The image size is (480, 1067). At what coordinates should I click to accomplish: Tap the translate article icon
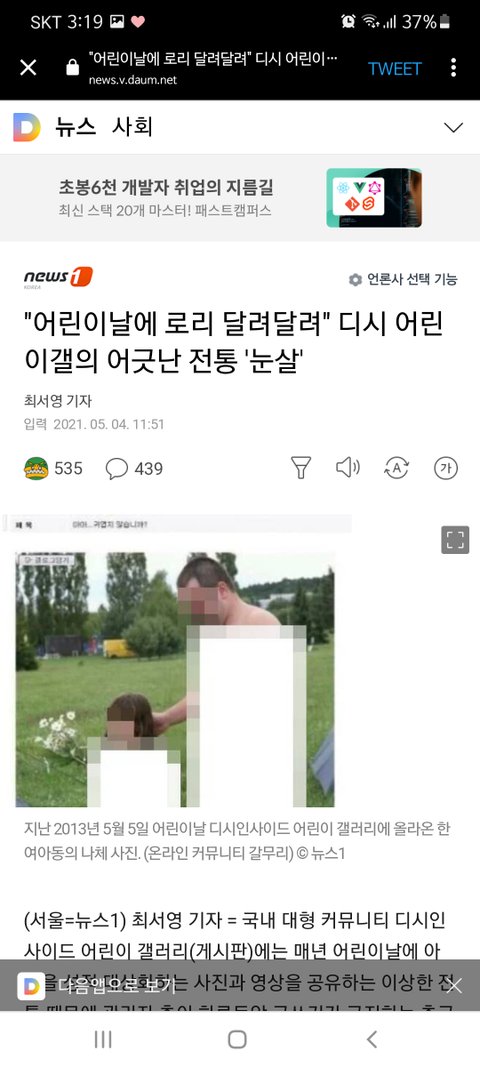click(396, 467)
